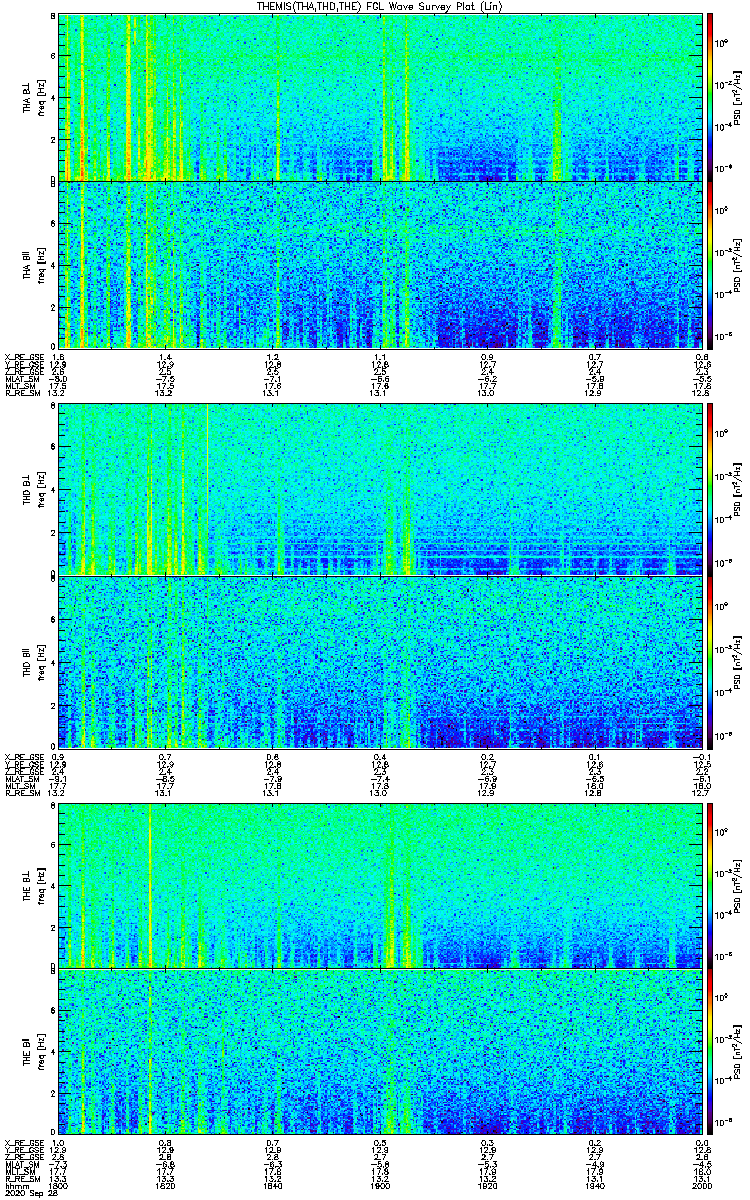Viewport: 750px width, 1200px height.
Task: Click the color bar beside THD B-perpendicular panel
Action: [710, 491]
